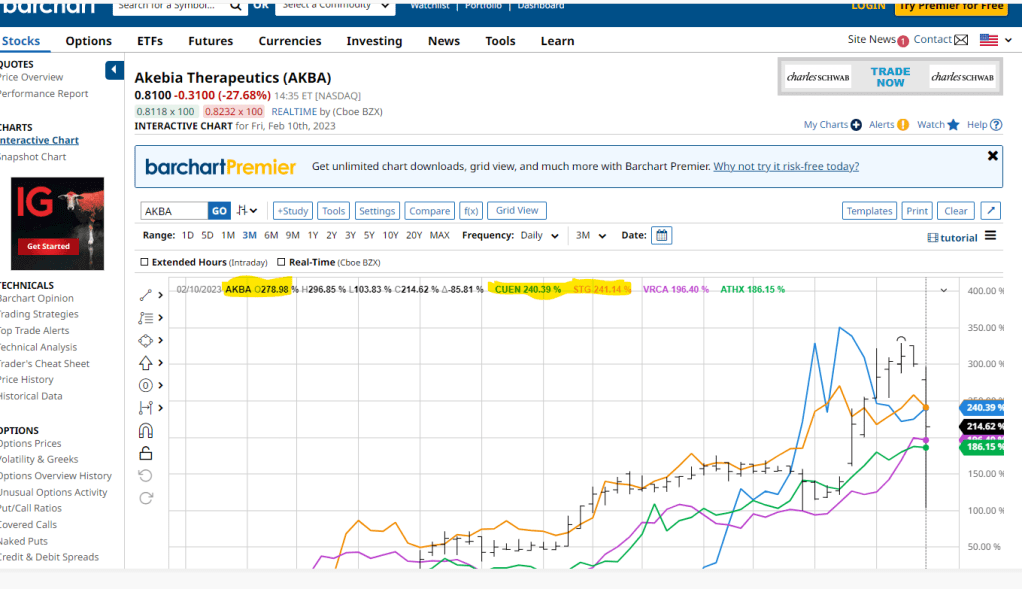
Task: Click the lock drawings icon
Action: pyautogui.click(x=146, y=453)
